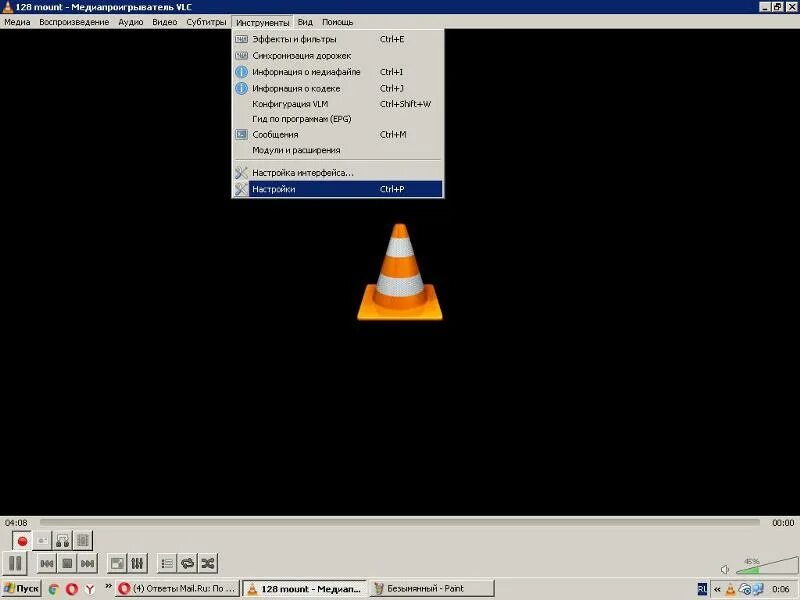Click the system clock 0:06

click(781, 589)
